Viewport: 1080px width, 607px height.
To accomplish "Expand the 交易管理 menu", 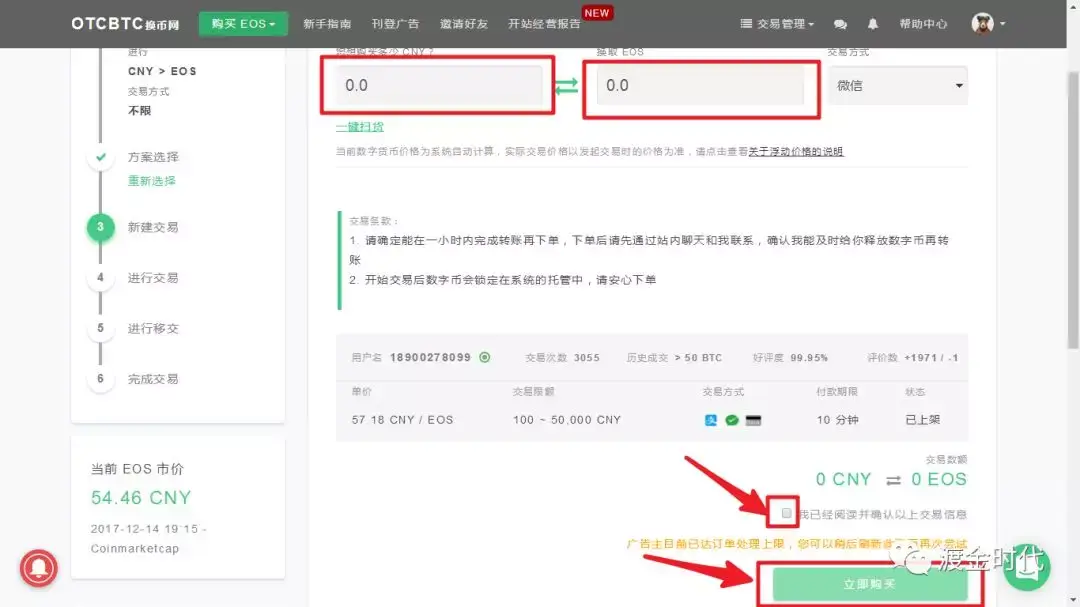I will tap(777, 23).
